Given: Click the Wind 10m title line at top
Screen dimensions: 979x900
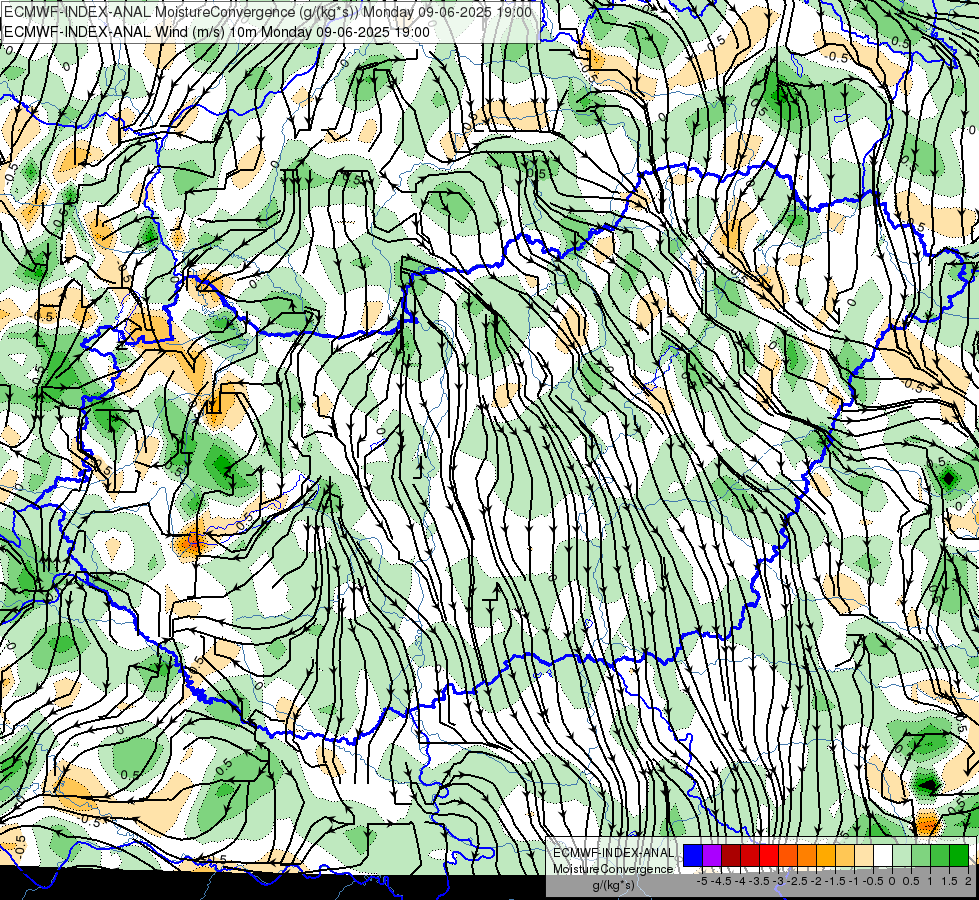Looking at the screenshot, I should (217, 32).
